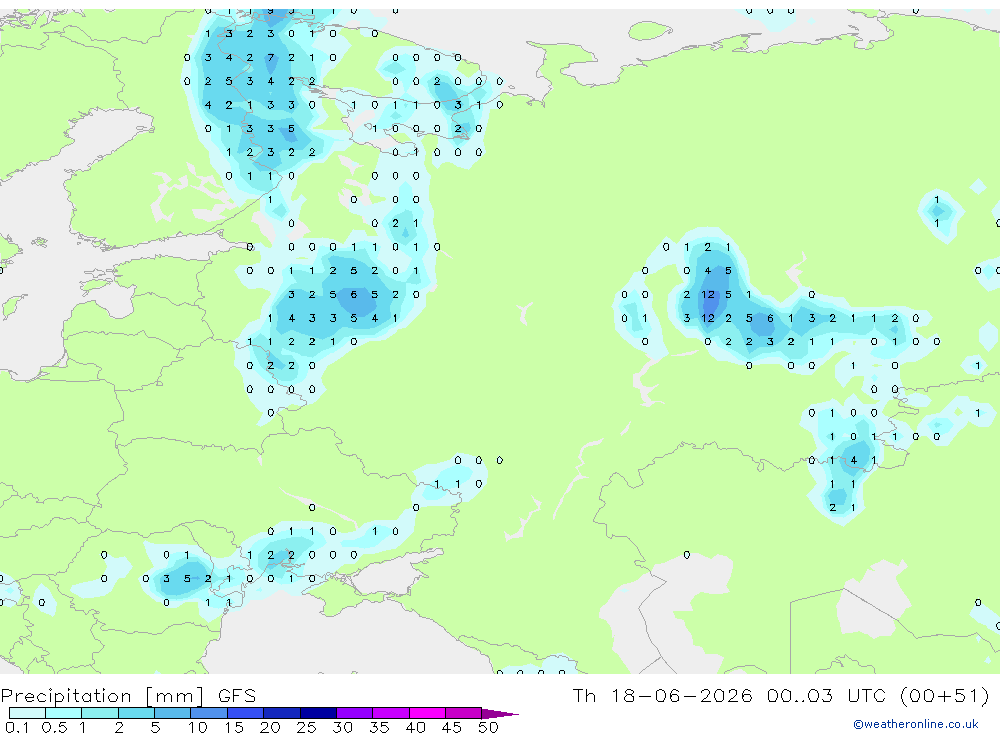
Task: Click the legend label '0.1'
Action: (17, 727)
